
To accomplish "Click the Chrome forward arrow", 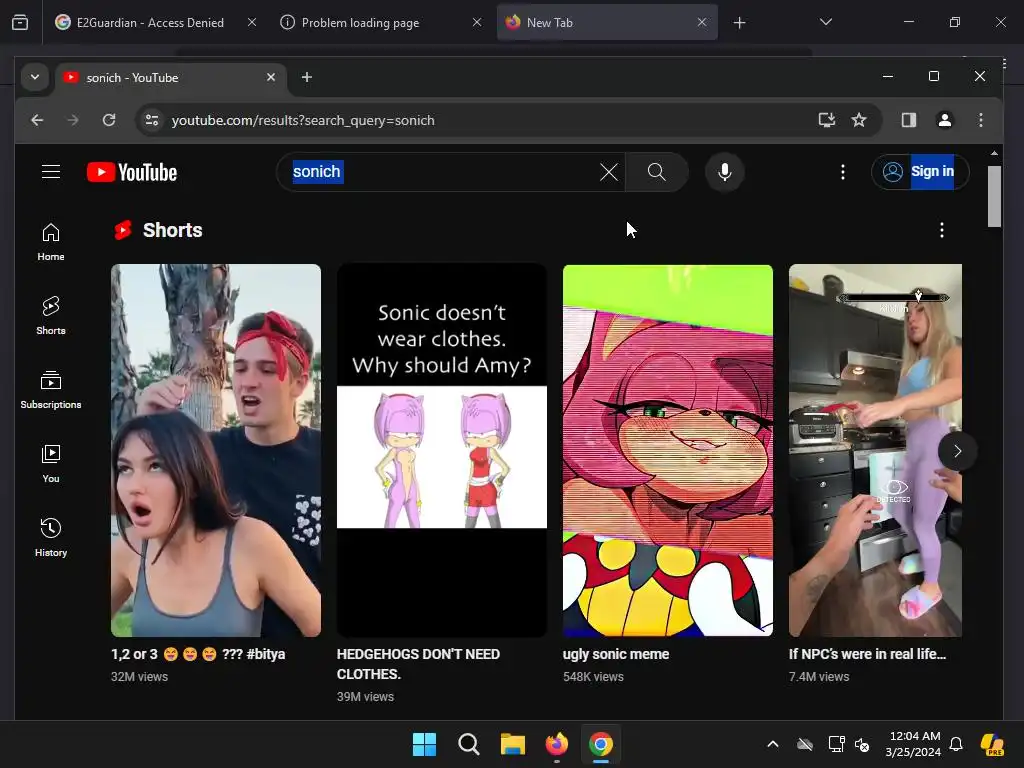I will point(72,120).
